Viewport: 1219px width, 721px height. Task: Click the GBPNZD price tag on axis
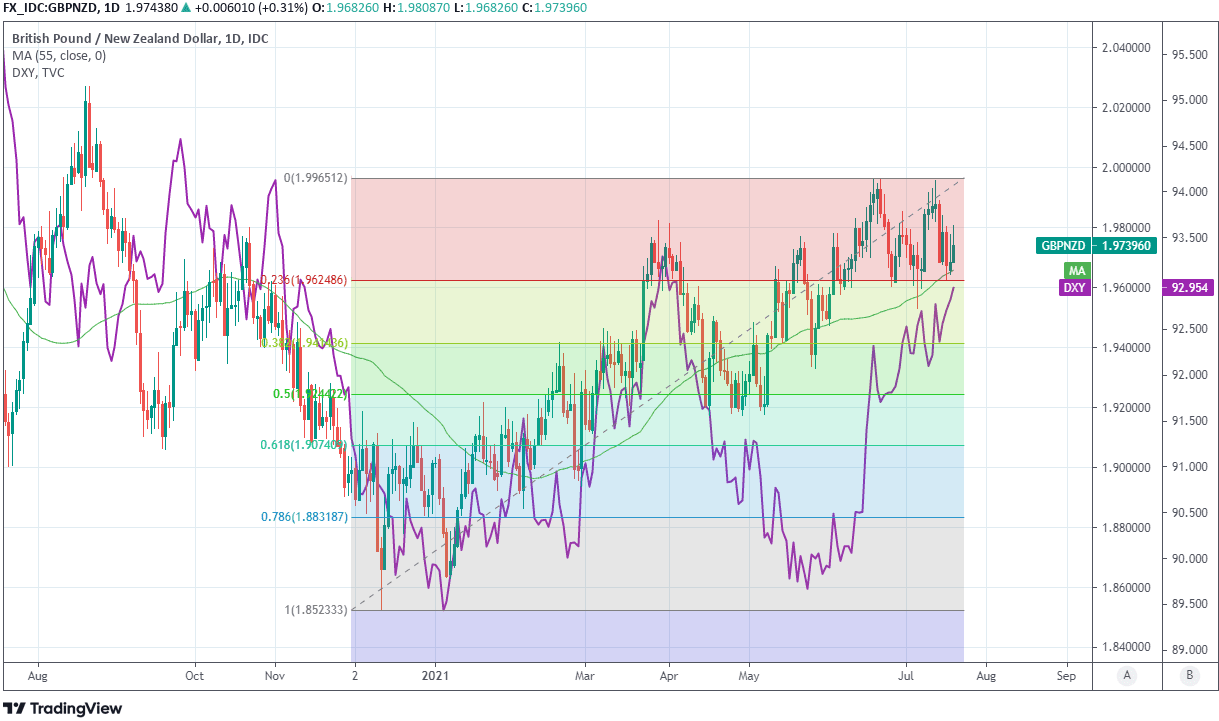[x=1097, y=245]
